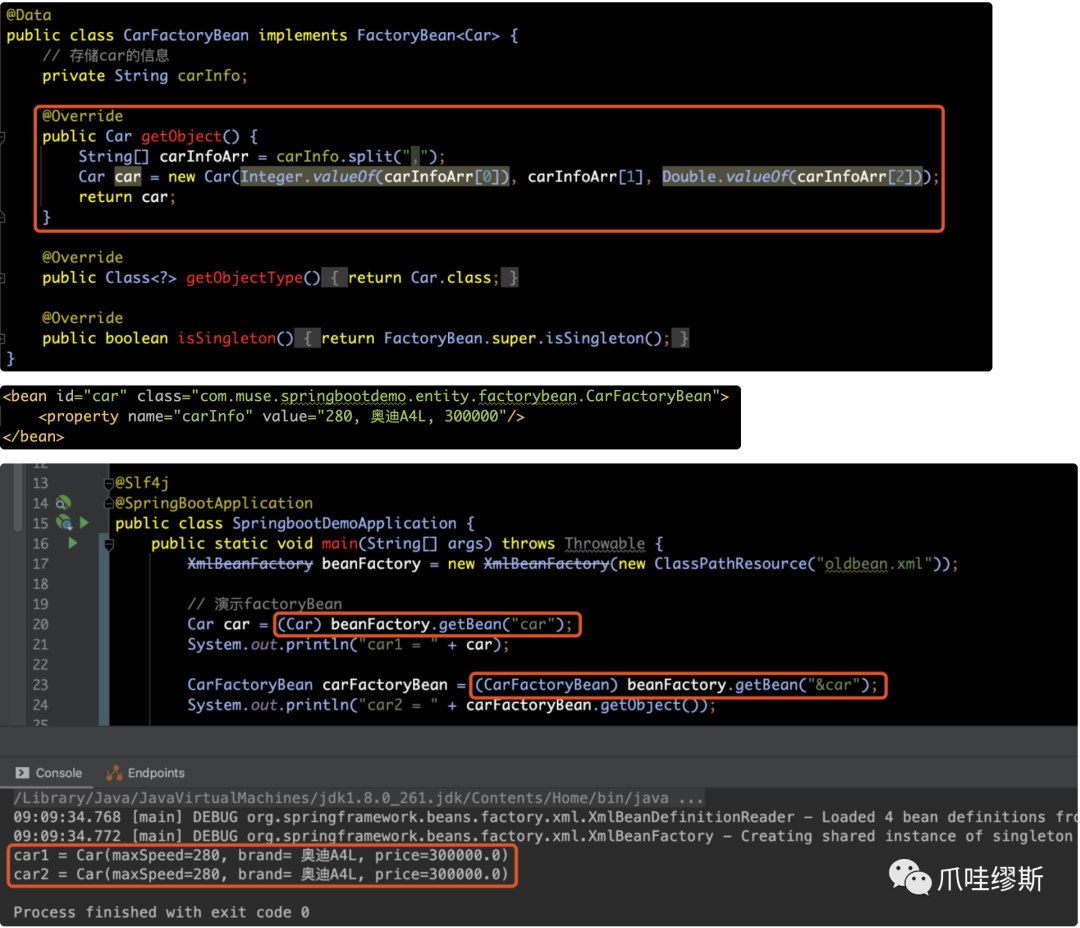Click the getObject method name
This screenshot has width=1080, height=928.
[x=181, y=136]
